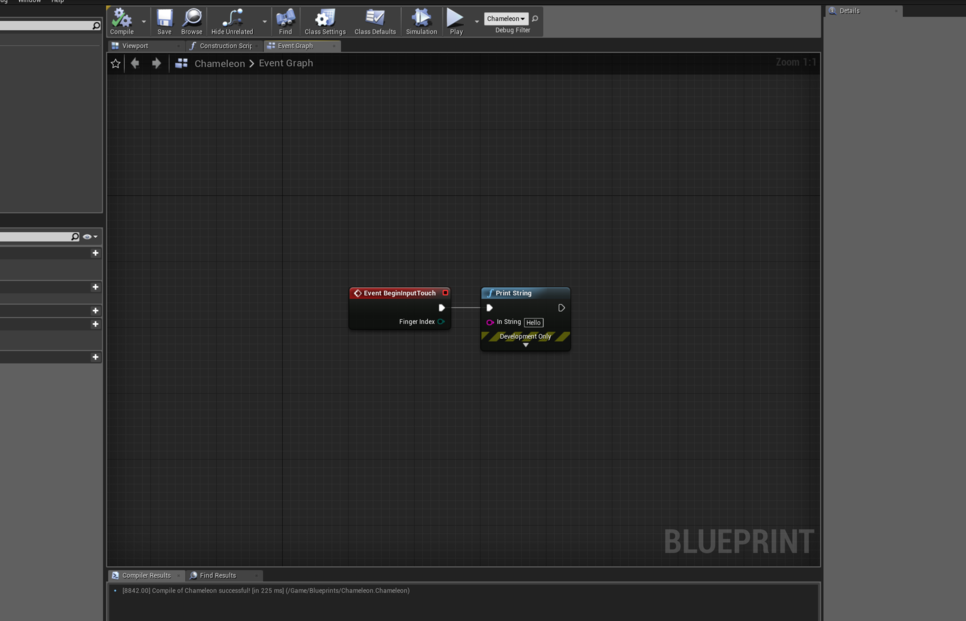The width and height of the screenshot is (966, 621).
Task: Click Chameleon in the breadcrumb
Action: [219, 63]
